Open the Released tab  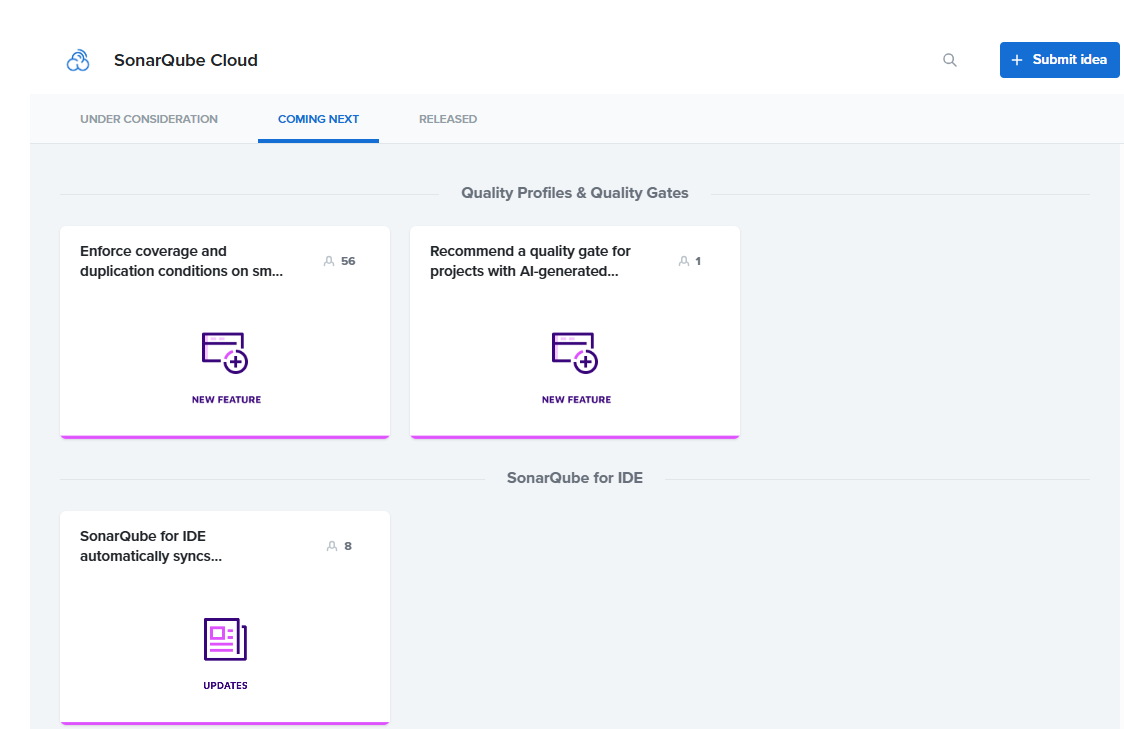pos(448,119)
